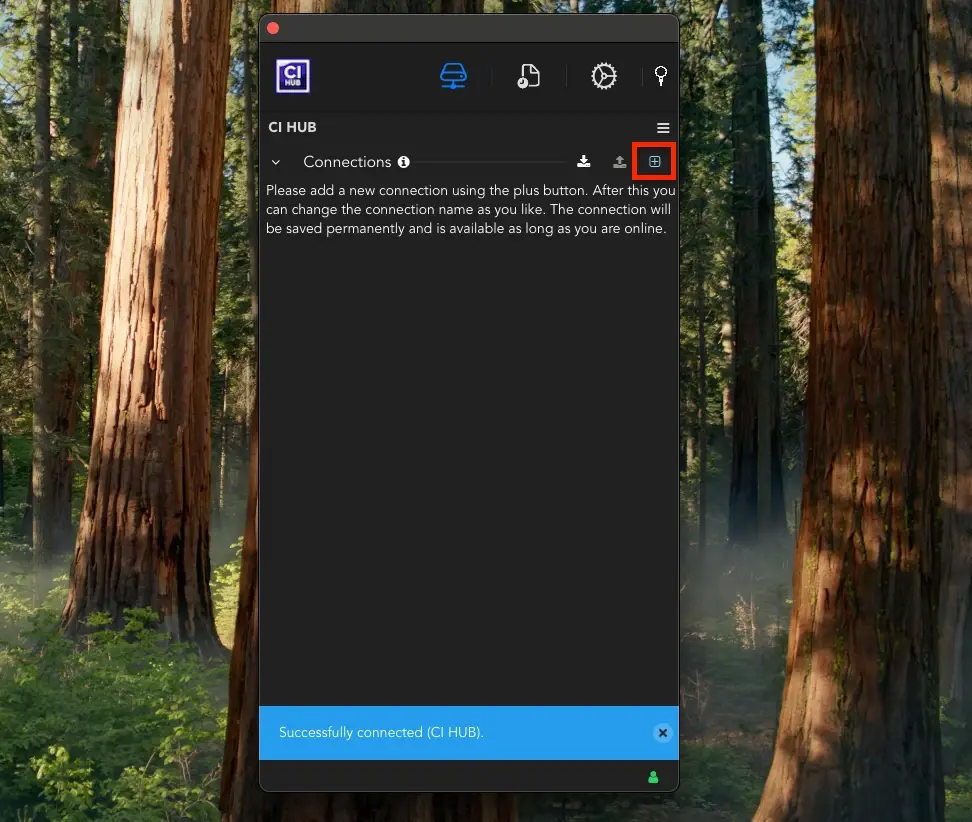Open the document assets tab icon
The height and width of the screenshot is (822, 972).
tap(528, 76)
